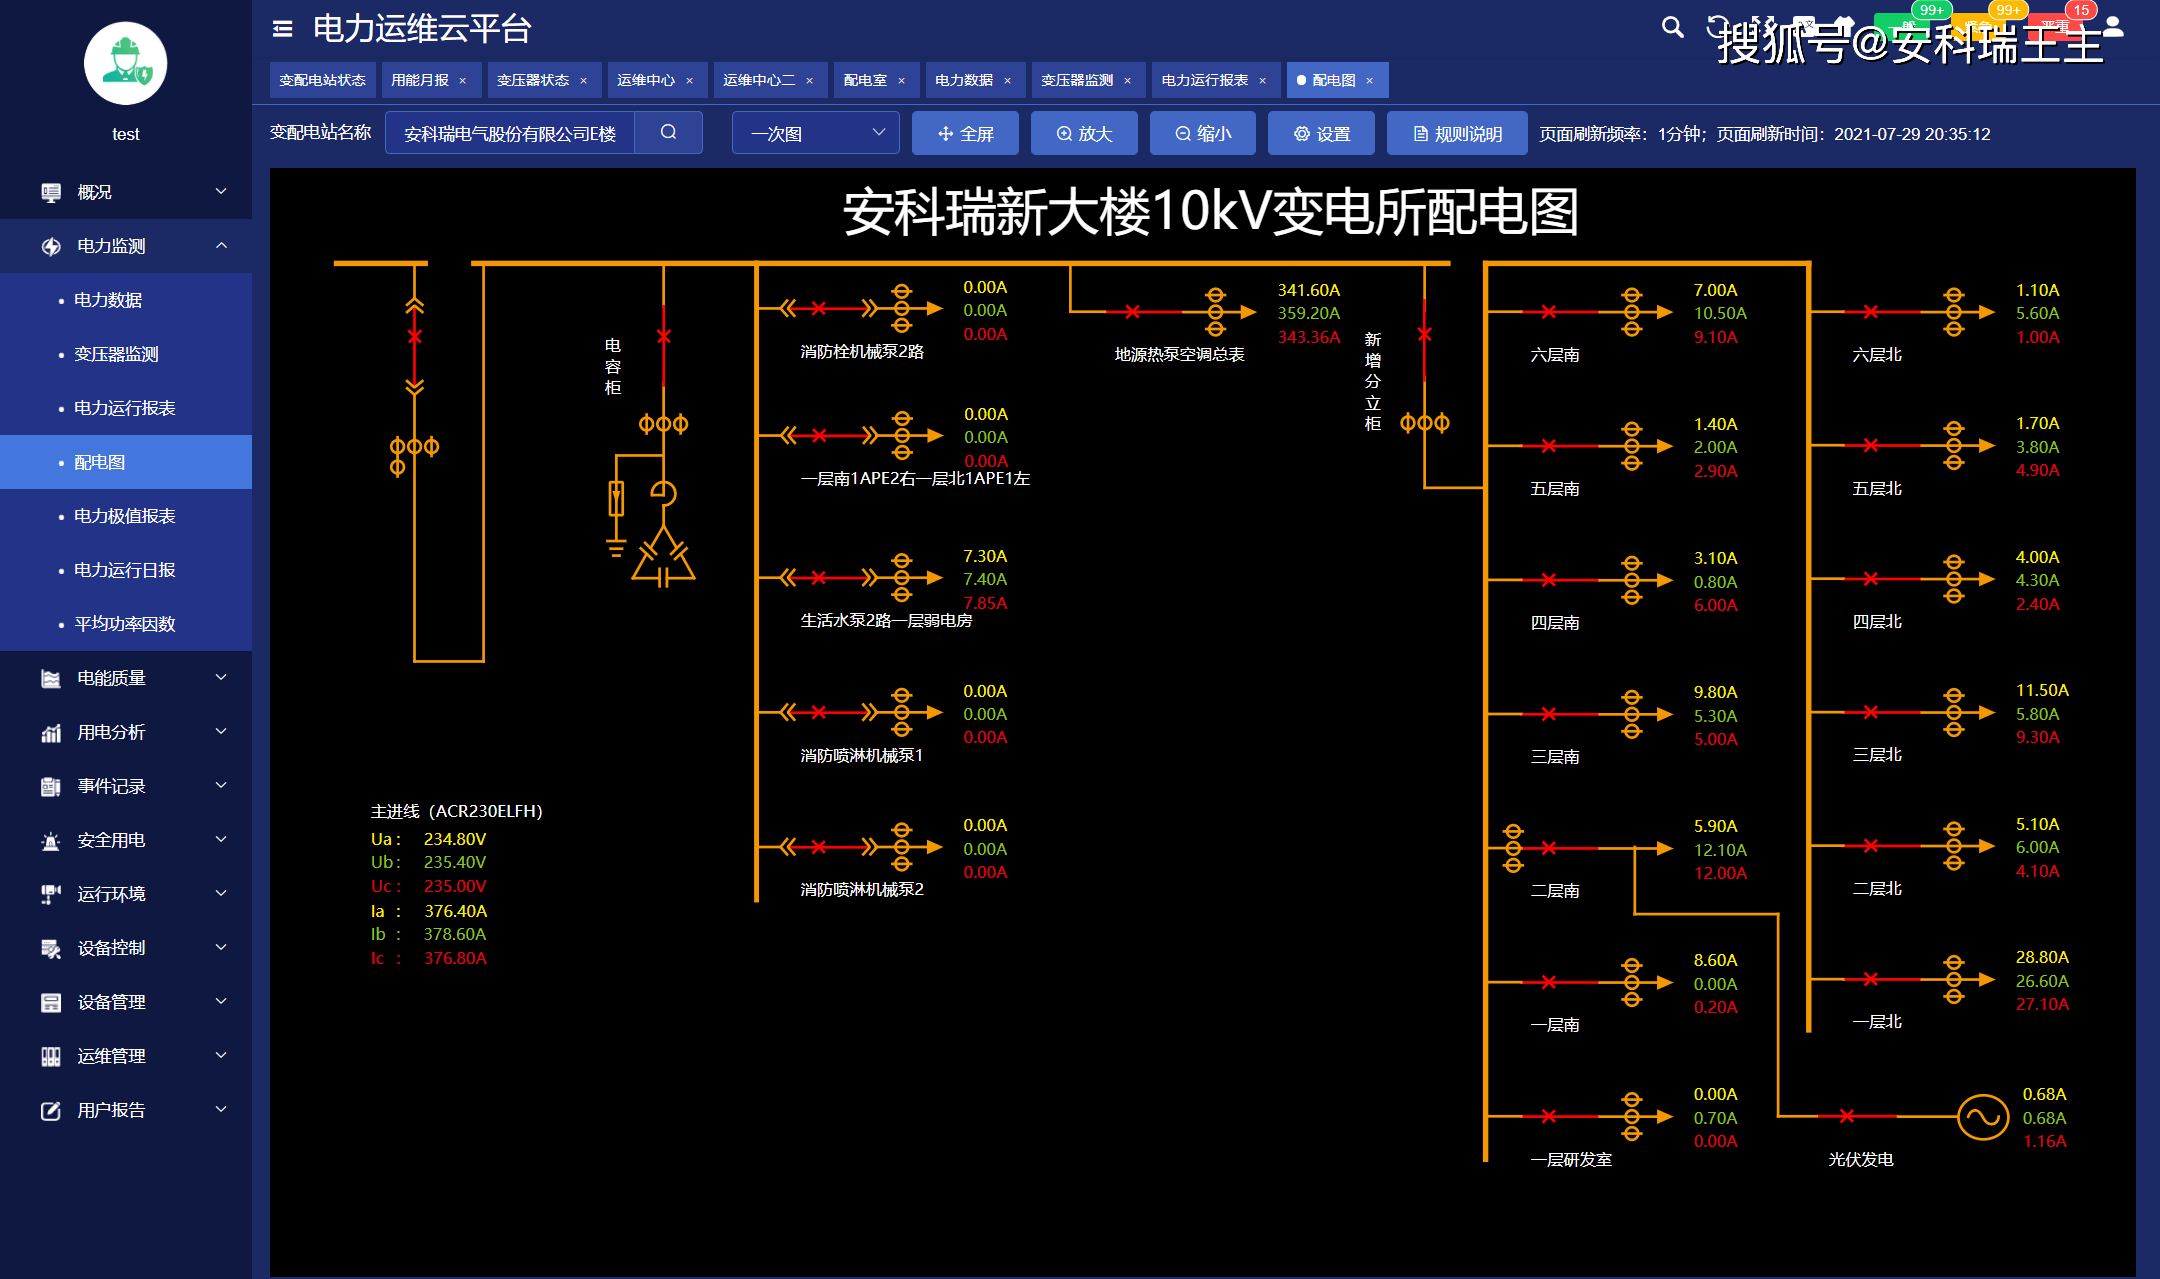
Task: Click the 用电分析 chart icon
Action: [51, 732]
